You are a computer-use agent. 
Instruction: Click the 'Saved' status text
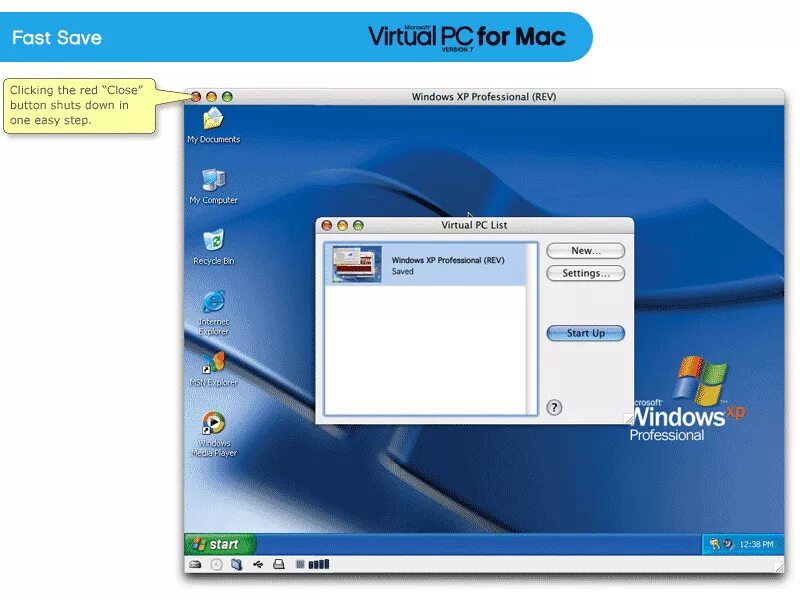(x=403, y=271)
